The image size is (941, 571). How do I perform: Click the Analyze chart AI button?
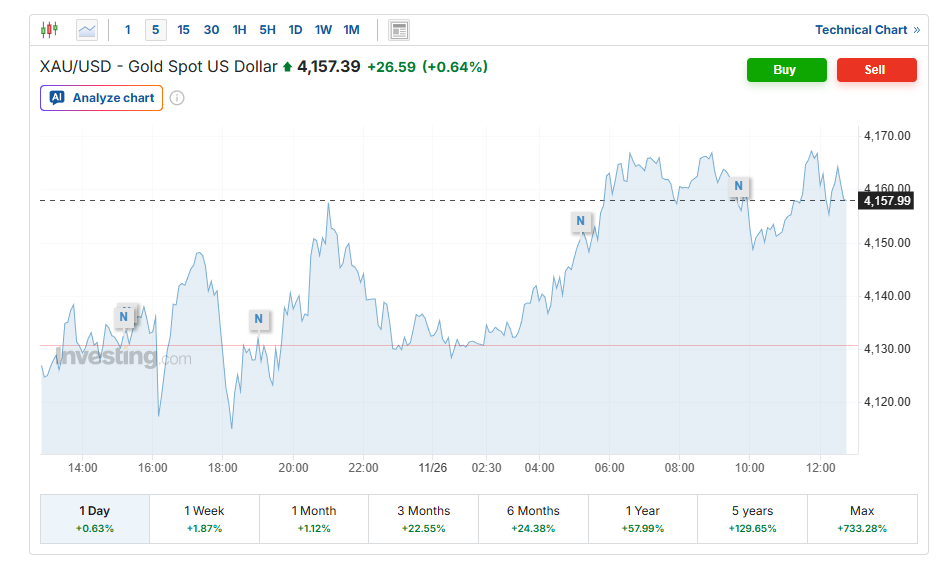tap(101, 98)
